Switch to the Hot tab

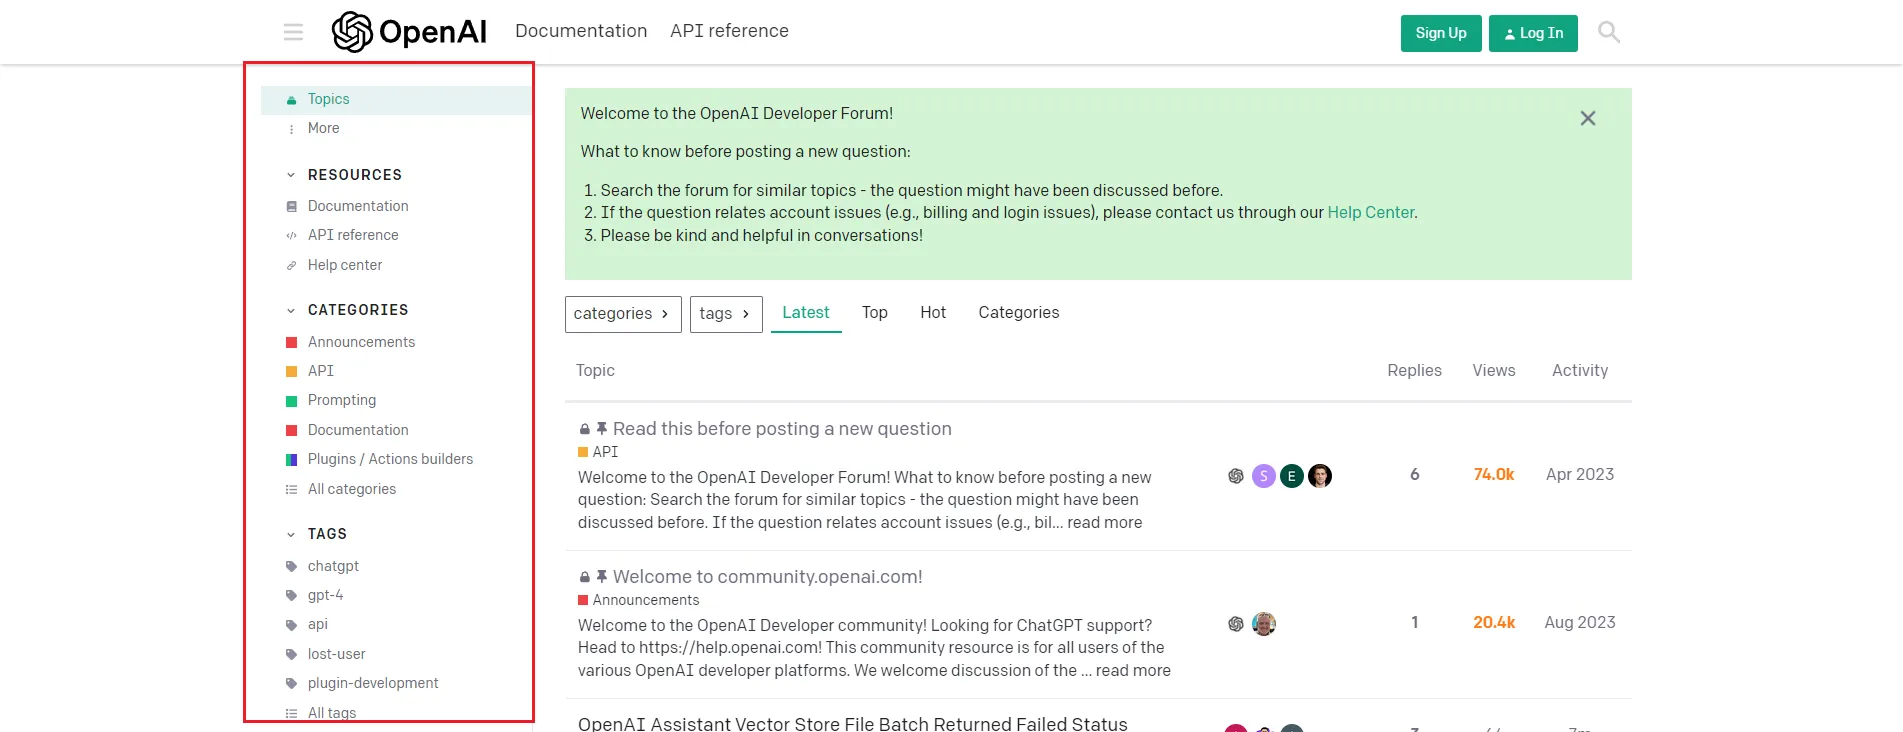[932, 313]
